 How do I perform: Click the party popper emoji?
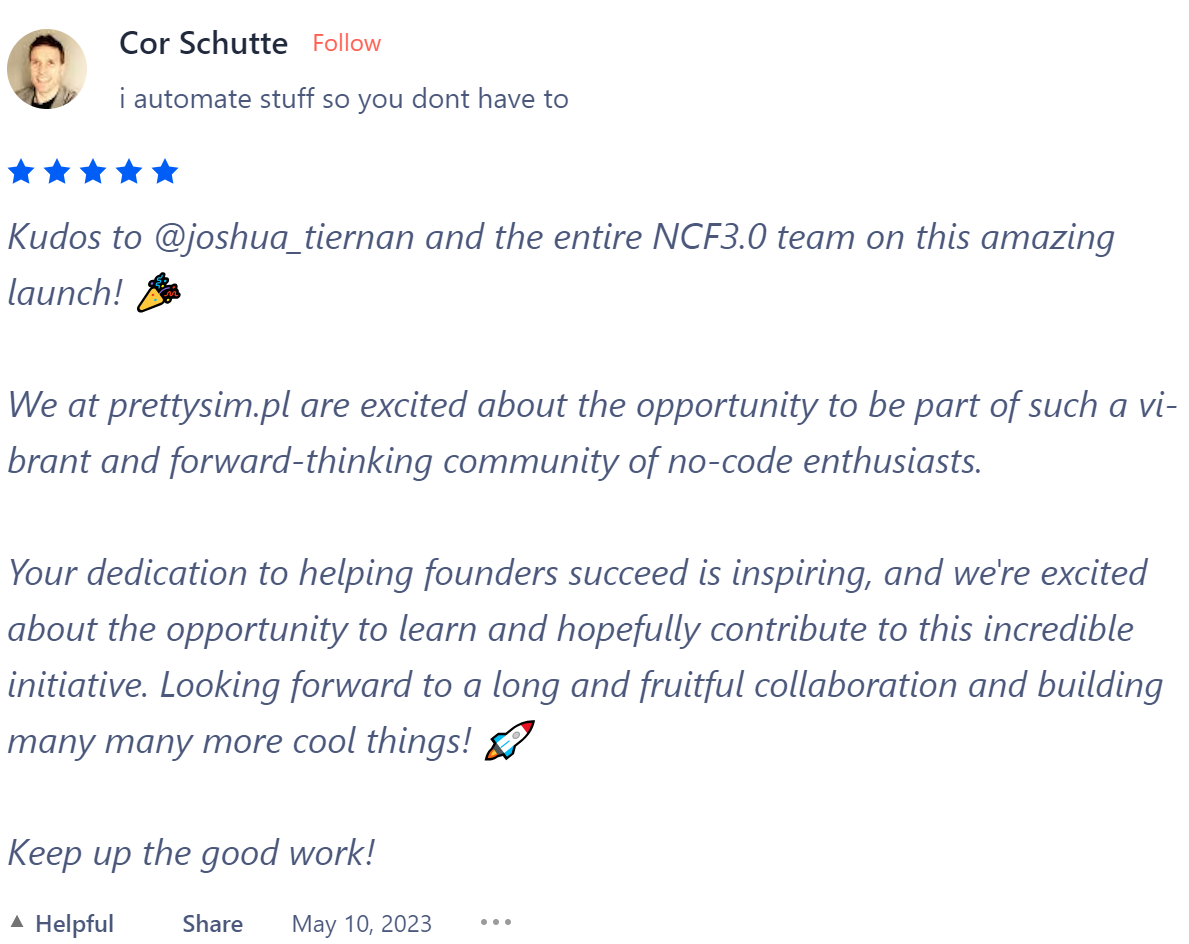157,292
